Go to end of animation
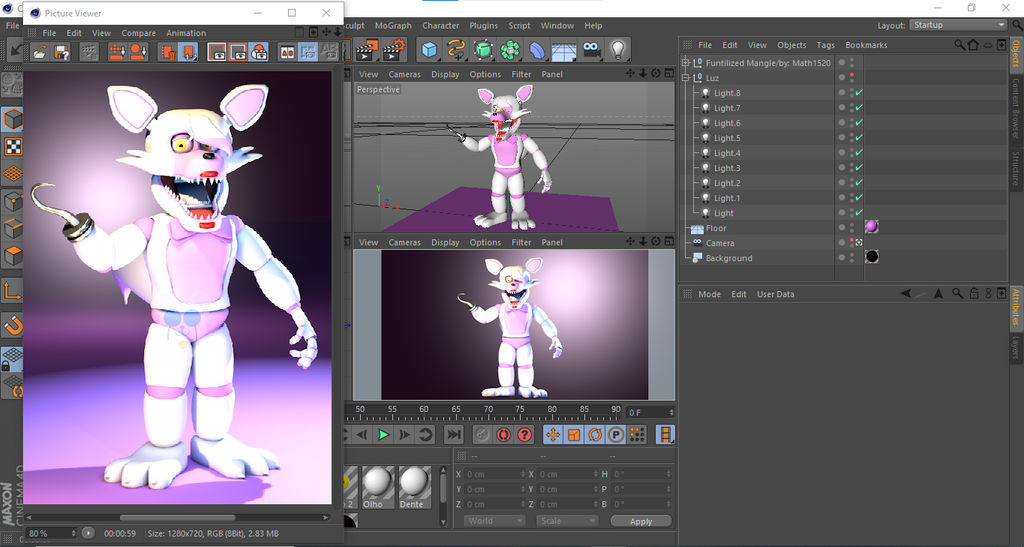 pos(453,434)
